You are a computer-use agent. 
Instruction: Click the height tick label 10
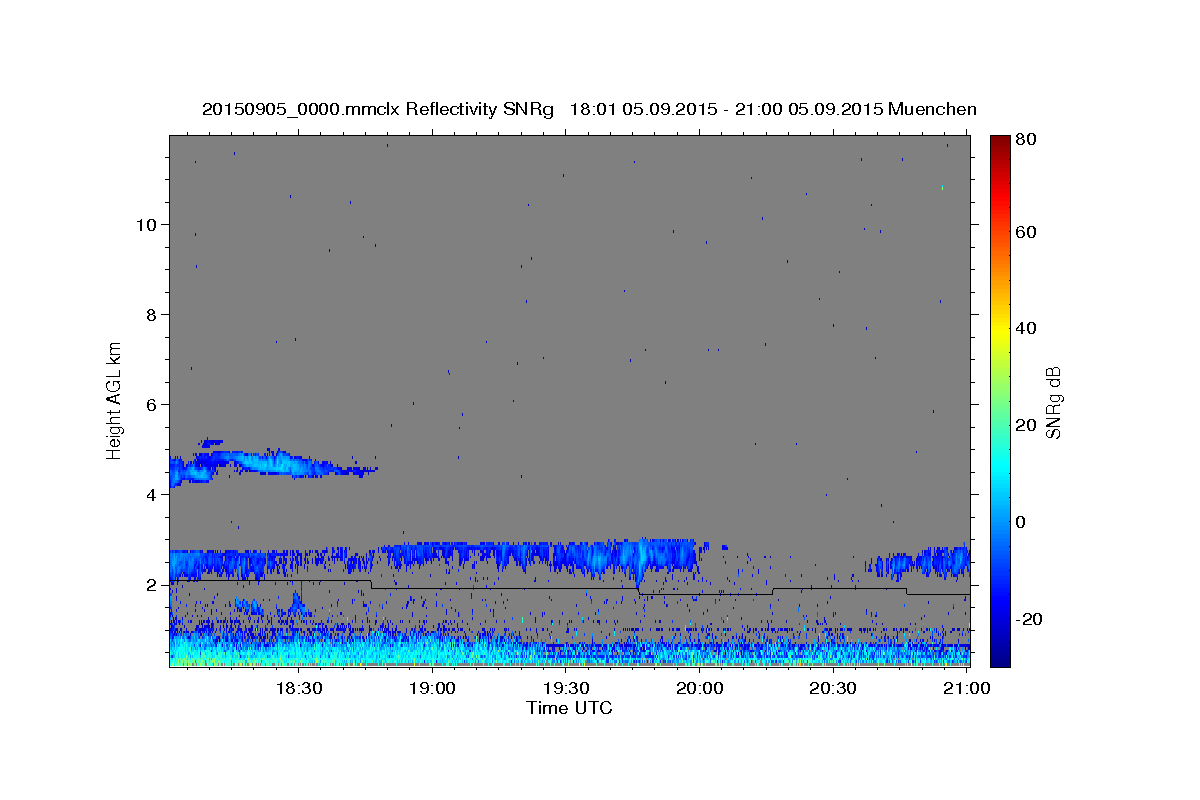coord(145,224)
